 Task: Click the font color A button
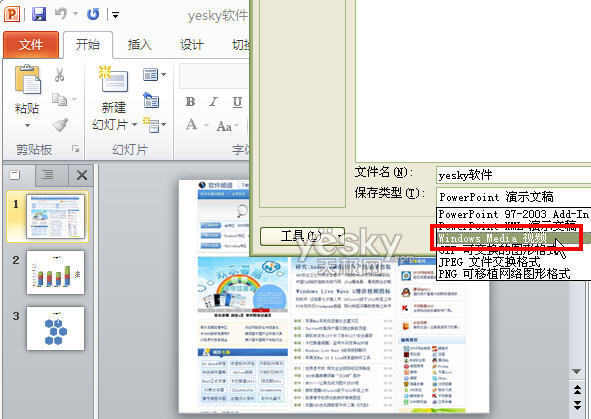click(192, 124)
